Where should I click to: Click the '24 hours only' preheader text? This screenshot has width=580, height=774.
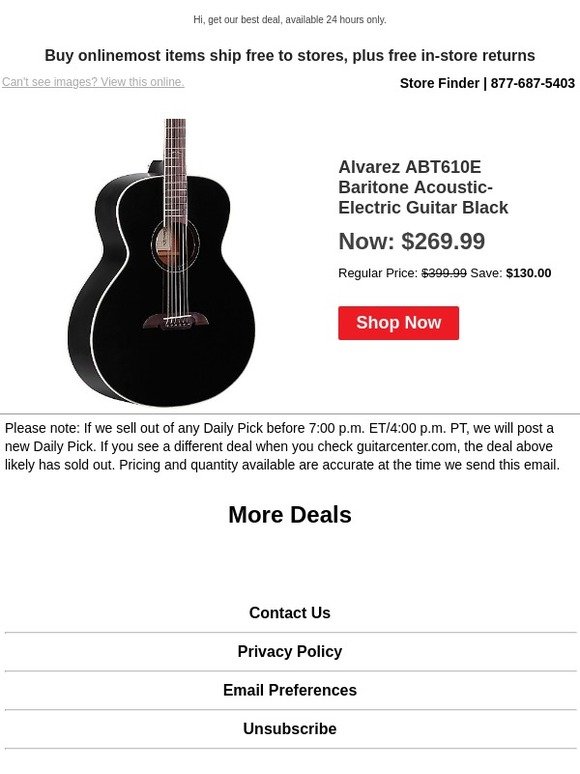(x=356, y=20)
